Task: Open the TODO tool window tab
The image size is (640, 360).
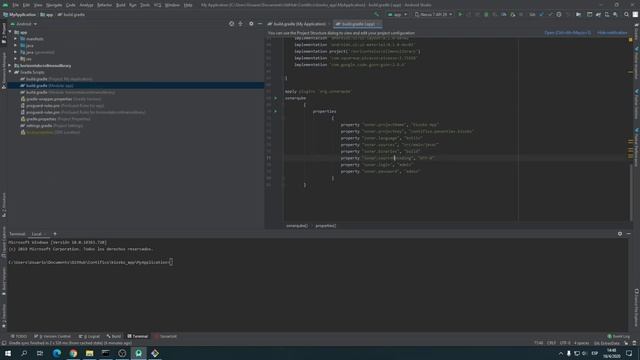Action: 19,336
